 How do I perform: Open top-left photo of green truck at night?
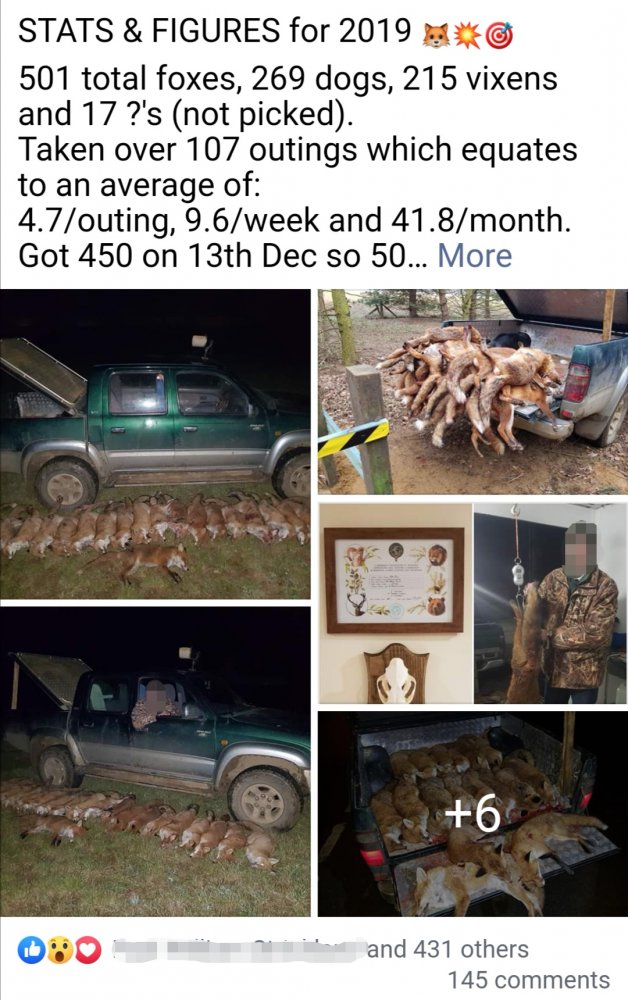(x=155, y=444)
